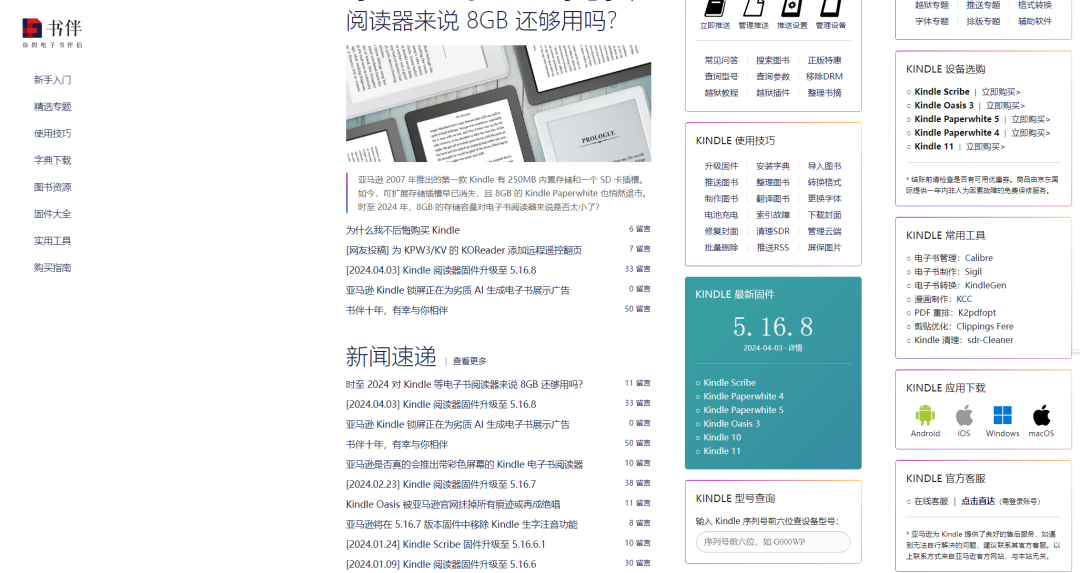
Task: Click 立即购买 next to Kindle Scribe
Action: pyautogui.click(x=1001, y=92)
